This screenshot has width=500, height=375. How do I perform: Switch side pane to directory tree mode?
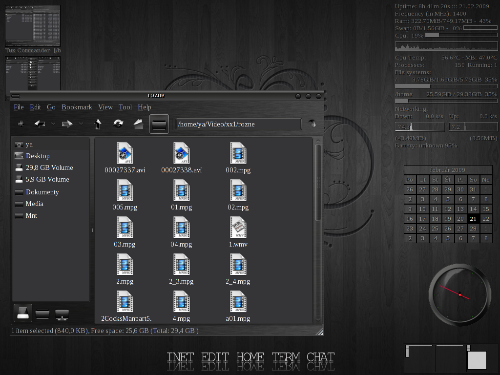pyautogui.click(x=42, y=314)
